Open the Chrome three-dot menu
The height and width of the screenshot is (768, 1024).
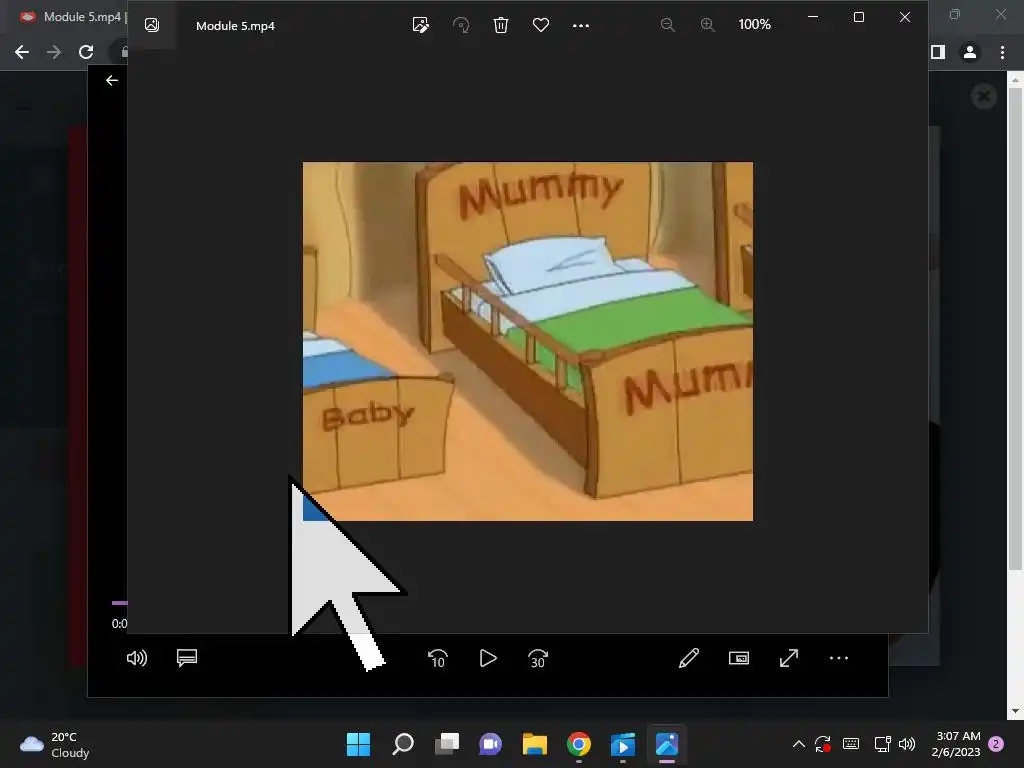(x=1002, y=52)
